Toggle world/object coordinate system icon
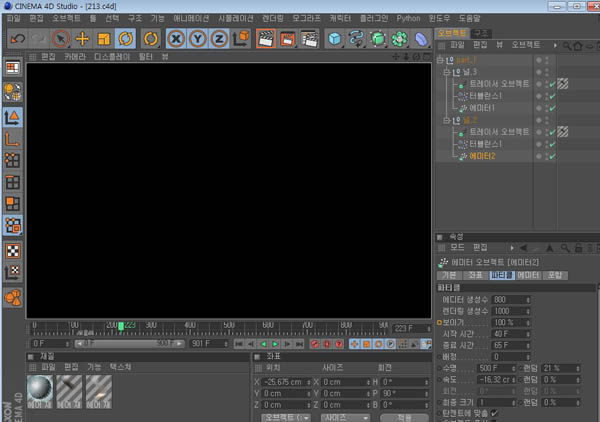Viewport: 600px width, 422px height. pos(241,39)
